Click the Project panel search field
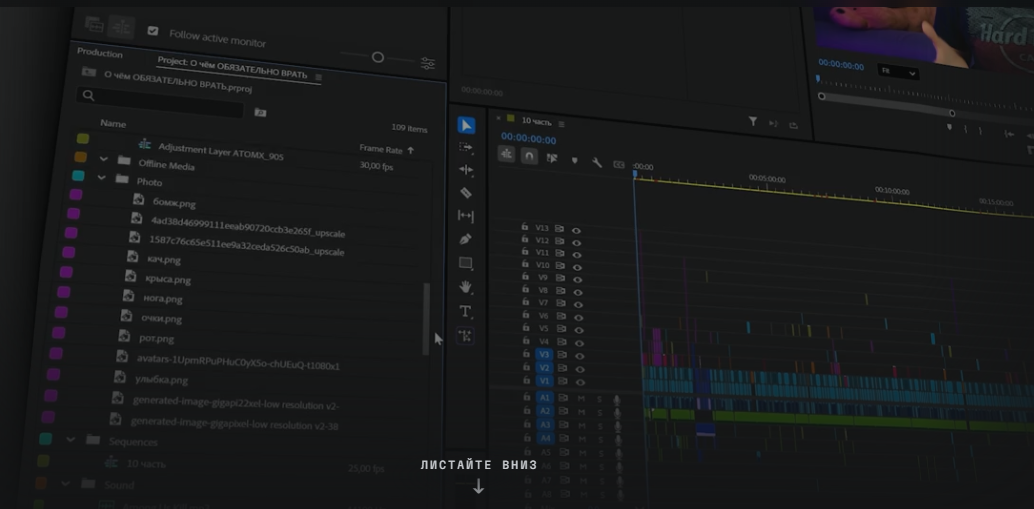Screen dimensions: 1034x509 tap(160, 102)
